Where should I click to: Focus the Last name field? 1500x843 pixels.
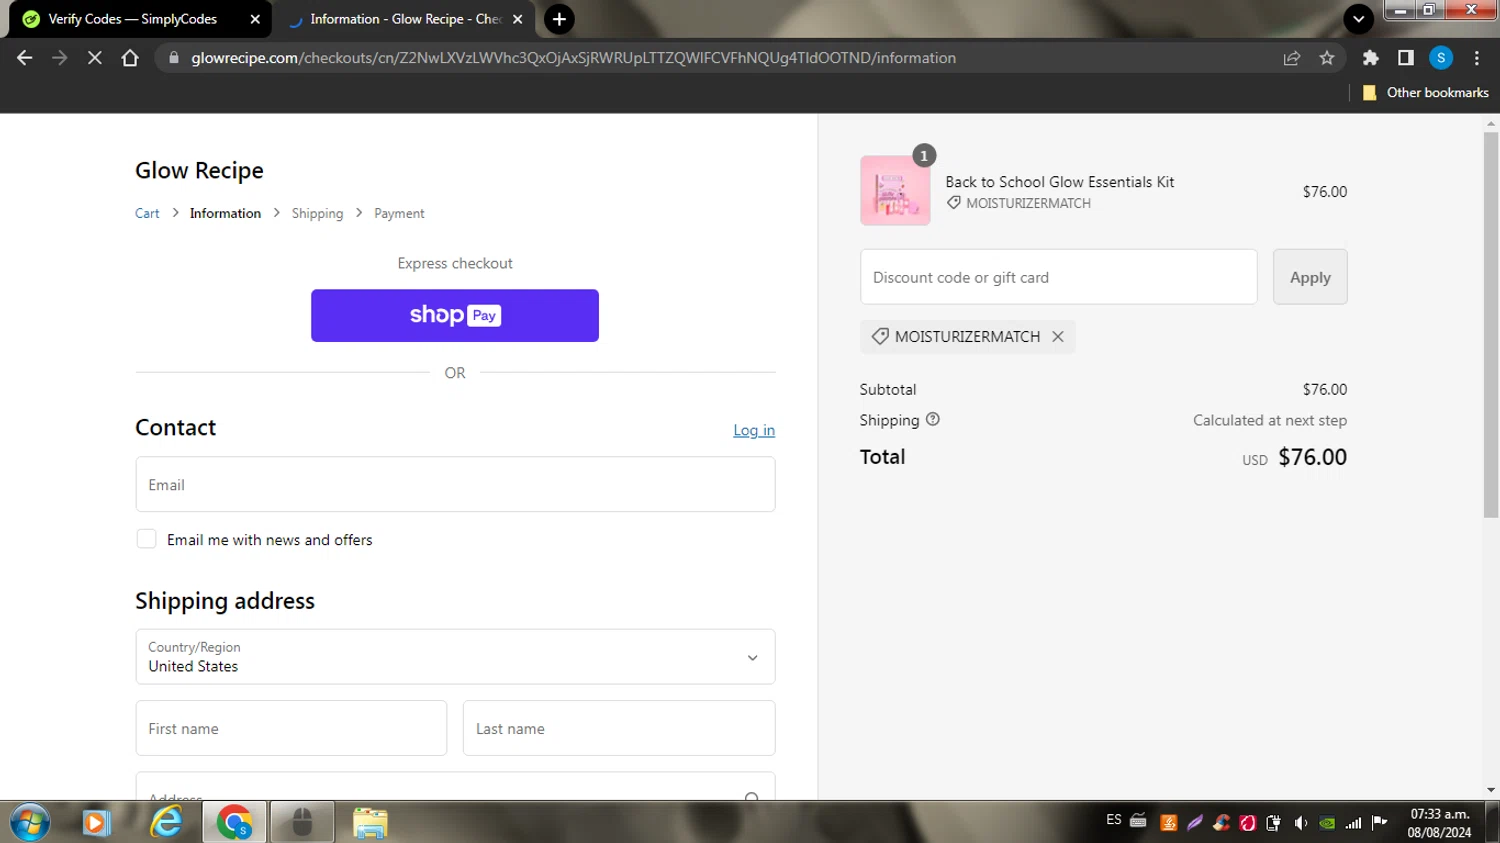(x=619, y=728)
